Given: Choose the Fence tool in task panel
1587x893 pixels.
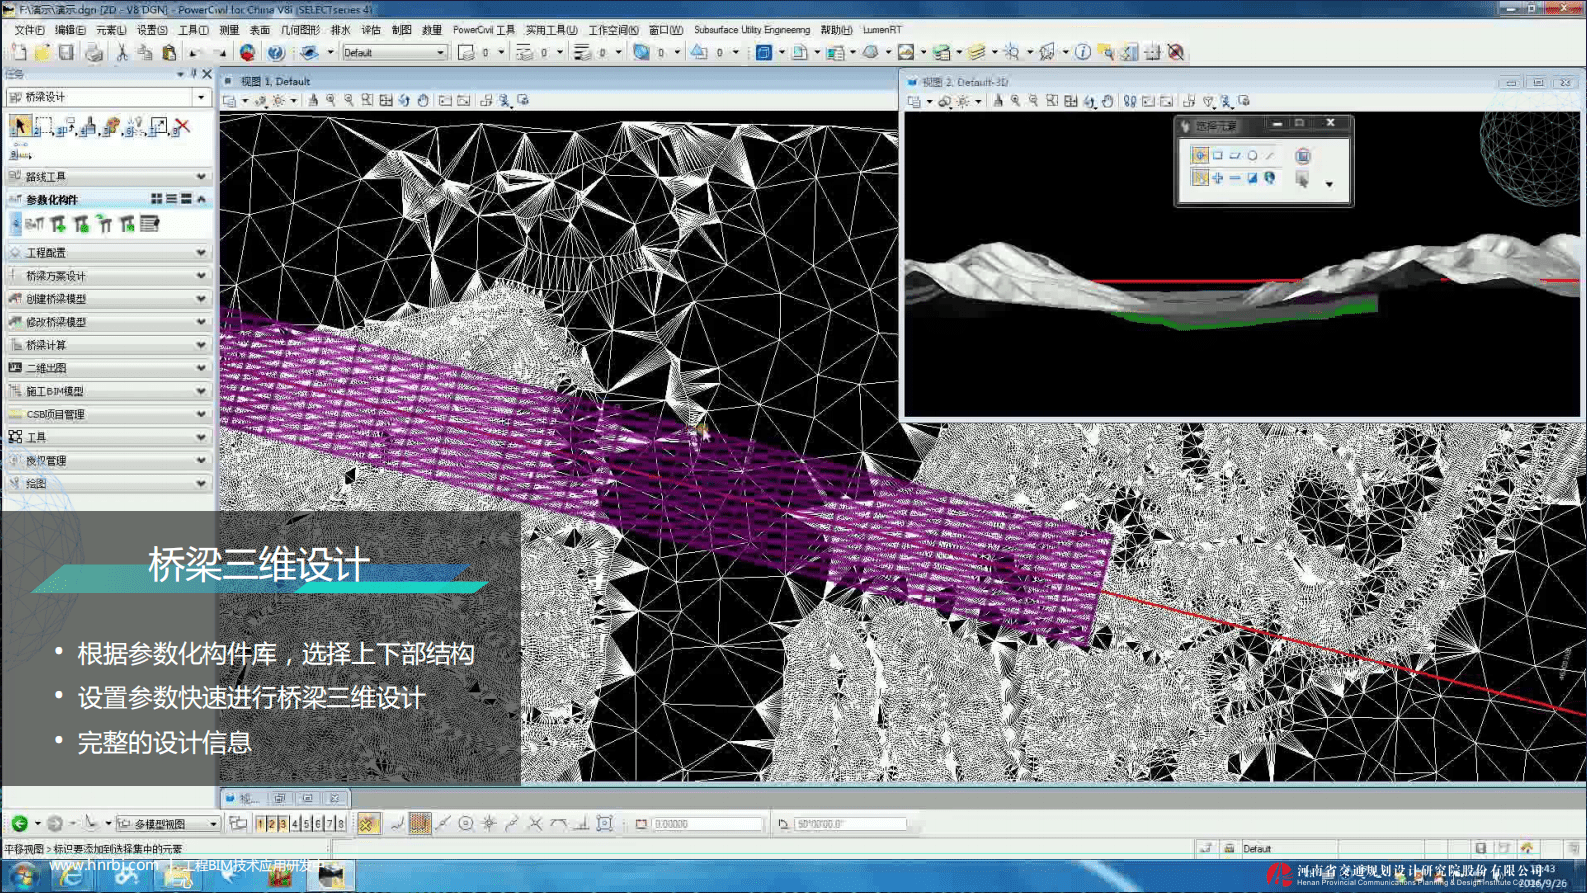Looking at the screenshot, I should (x=43, y=126).
